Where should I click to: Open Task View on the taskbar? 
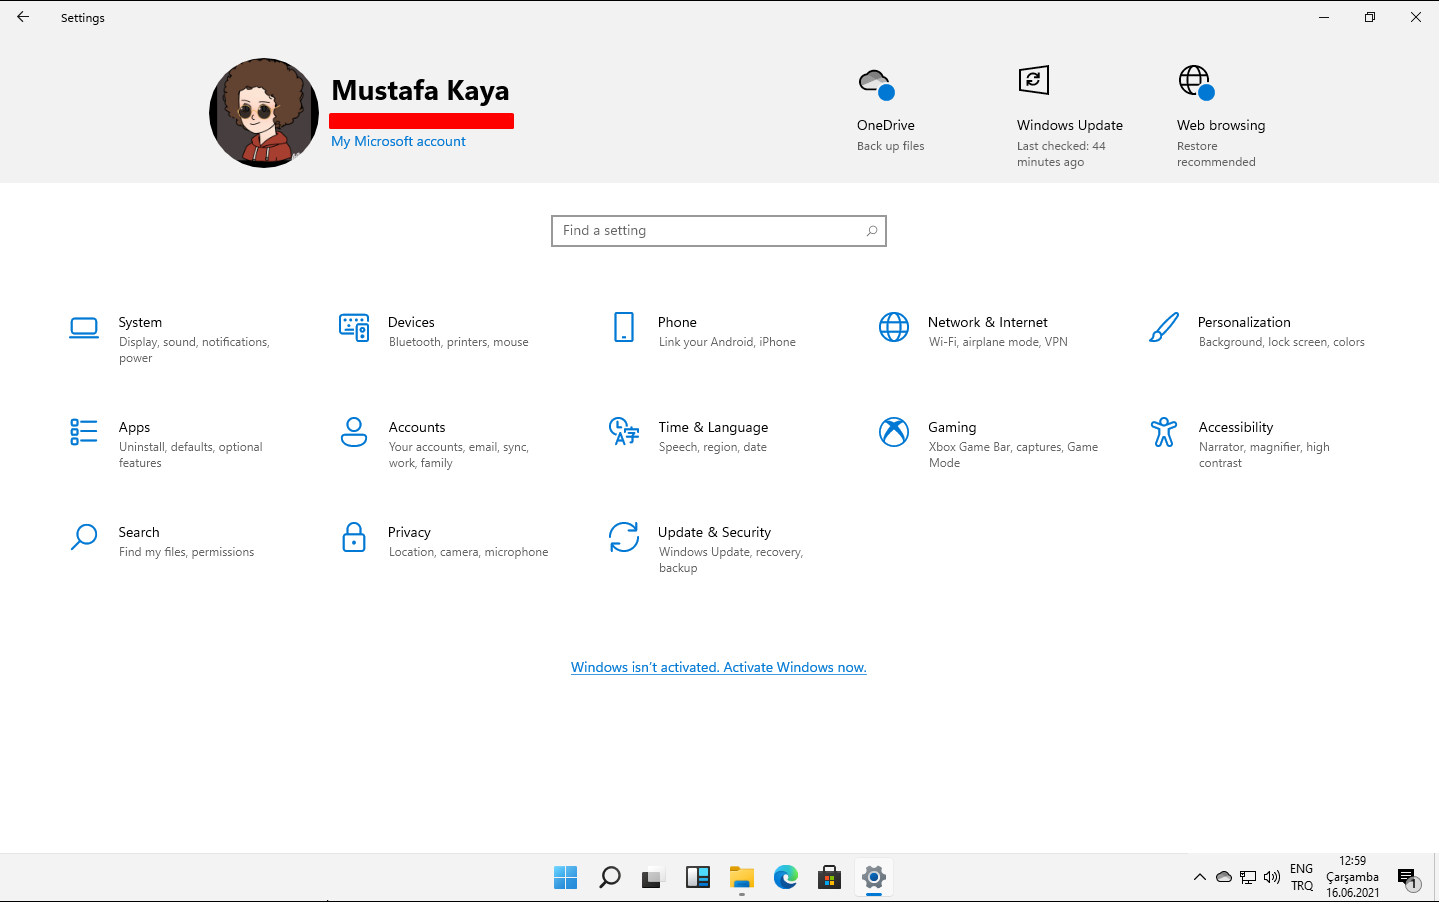point(654,878)
